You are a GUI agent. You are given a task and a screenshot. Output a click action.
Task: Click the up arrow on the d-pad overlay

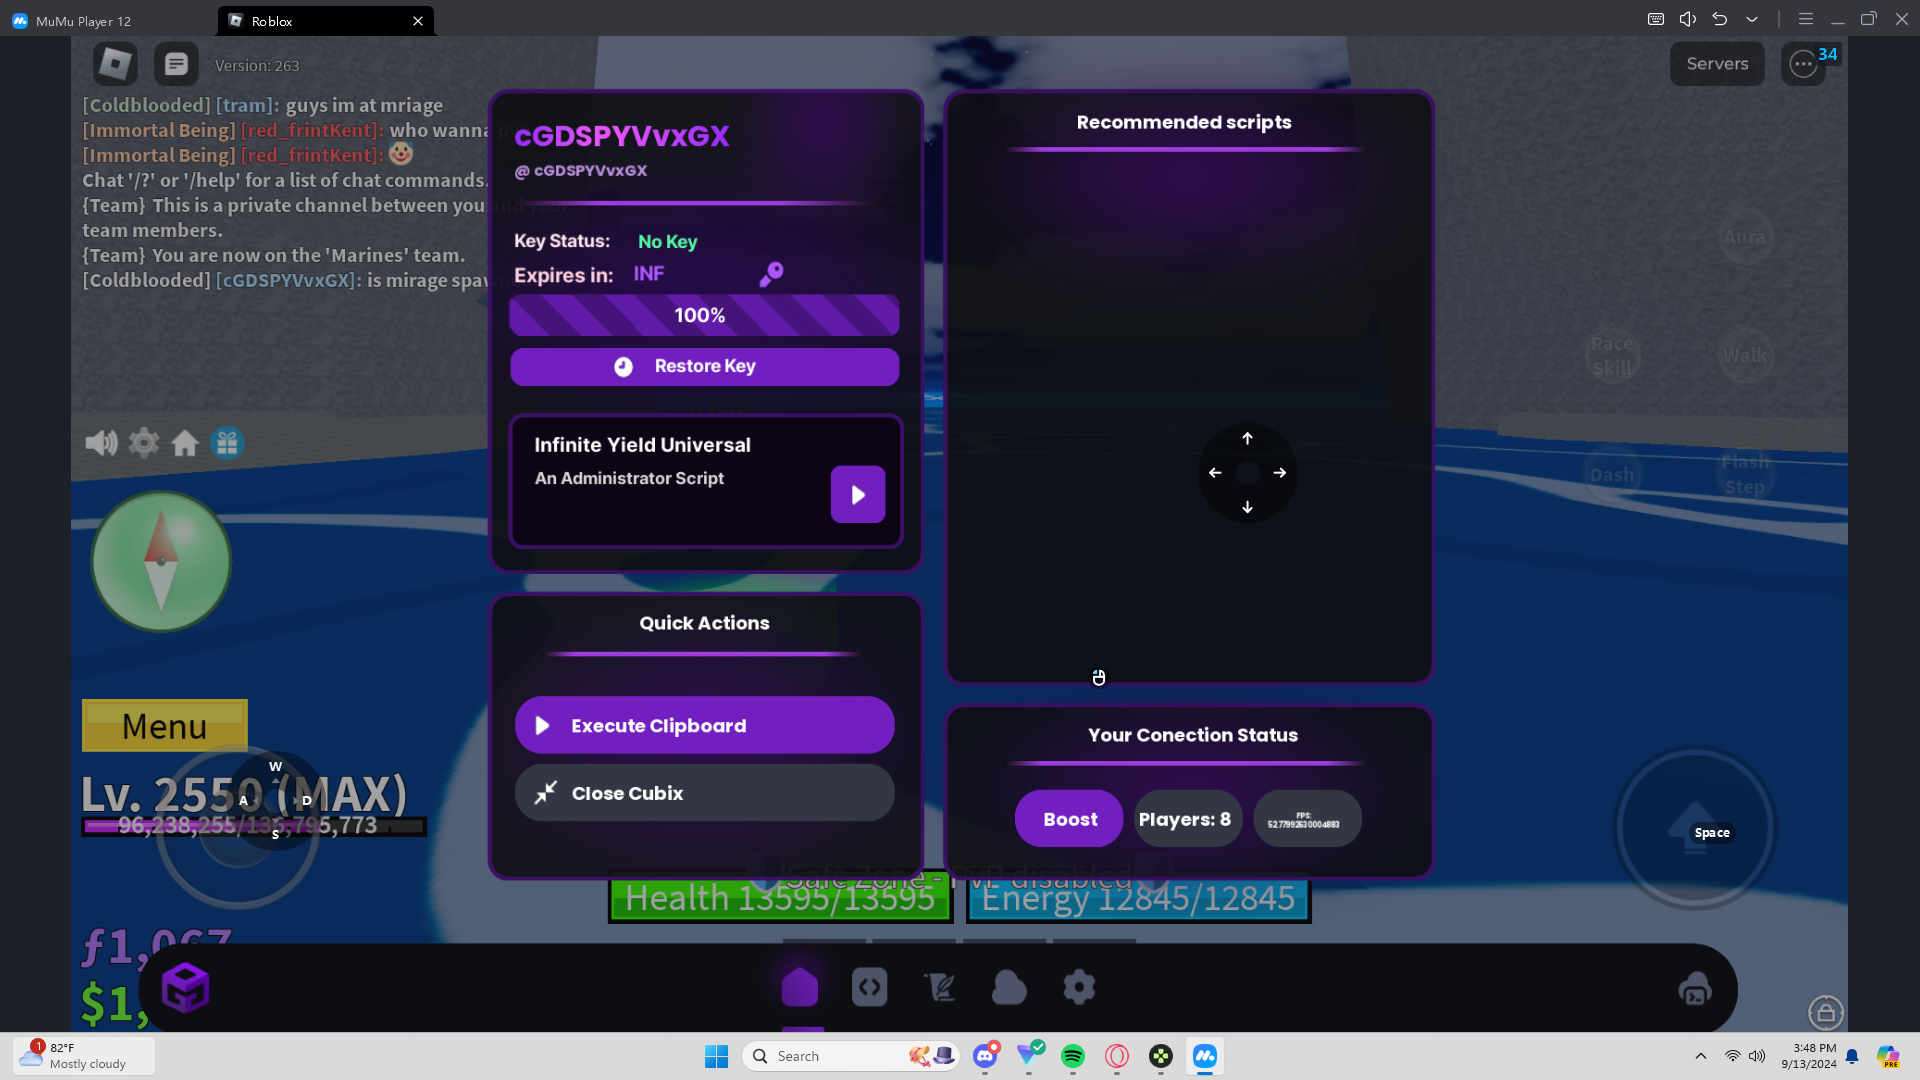1247,438
